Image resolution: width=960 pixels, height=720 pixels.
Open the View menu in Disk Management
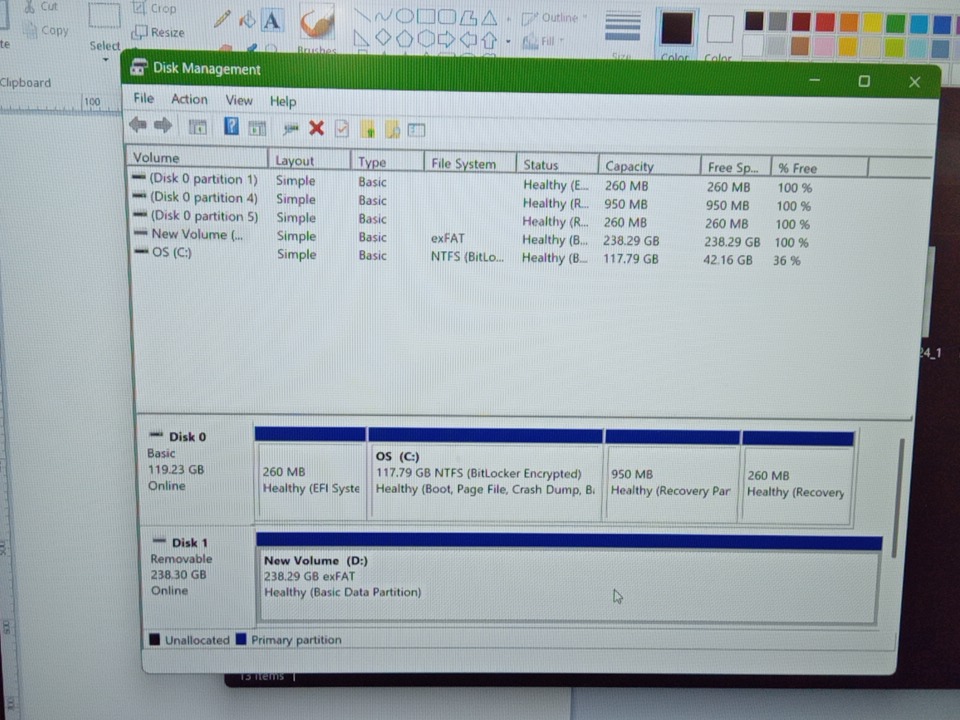pos(239,100)
